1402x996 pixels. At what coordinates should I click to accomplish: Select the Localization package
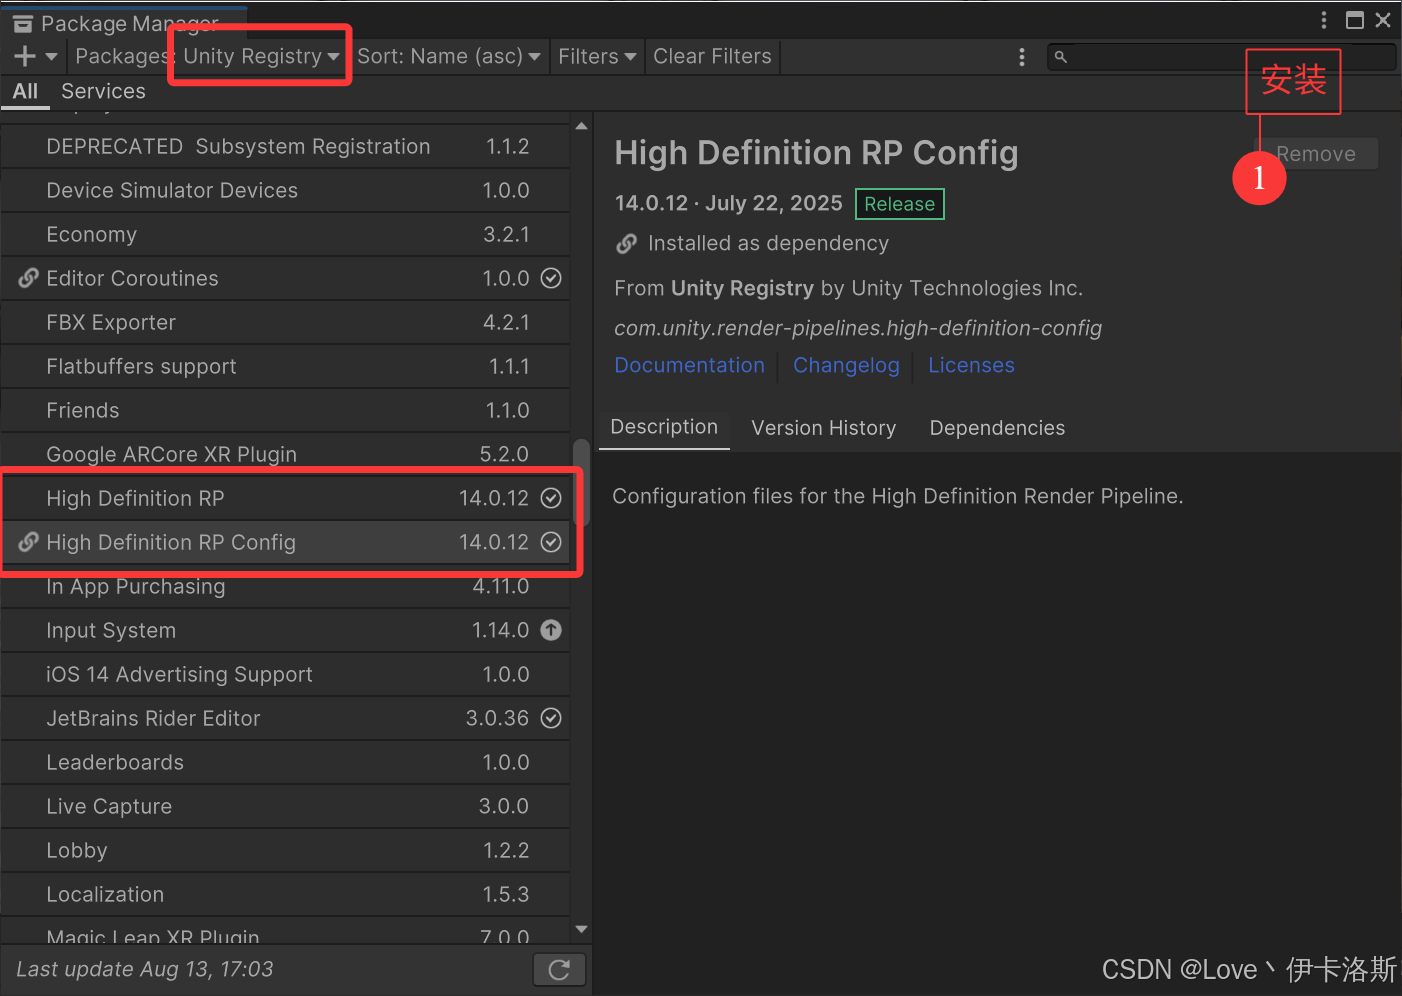(285, 894)
